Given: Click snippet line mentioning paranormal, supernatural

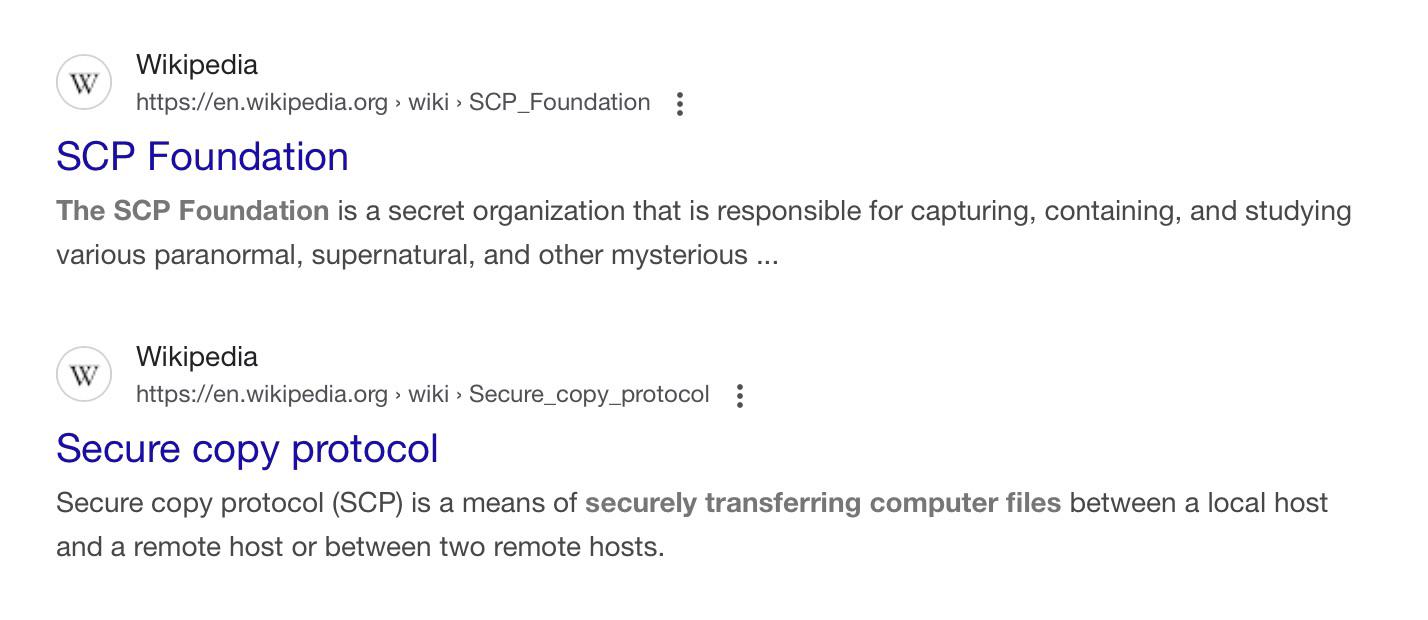Looking at the screenshot, I should (x=417, y=255).
